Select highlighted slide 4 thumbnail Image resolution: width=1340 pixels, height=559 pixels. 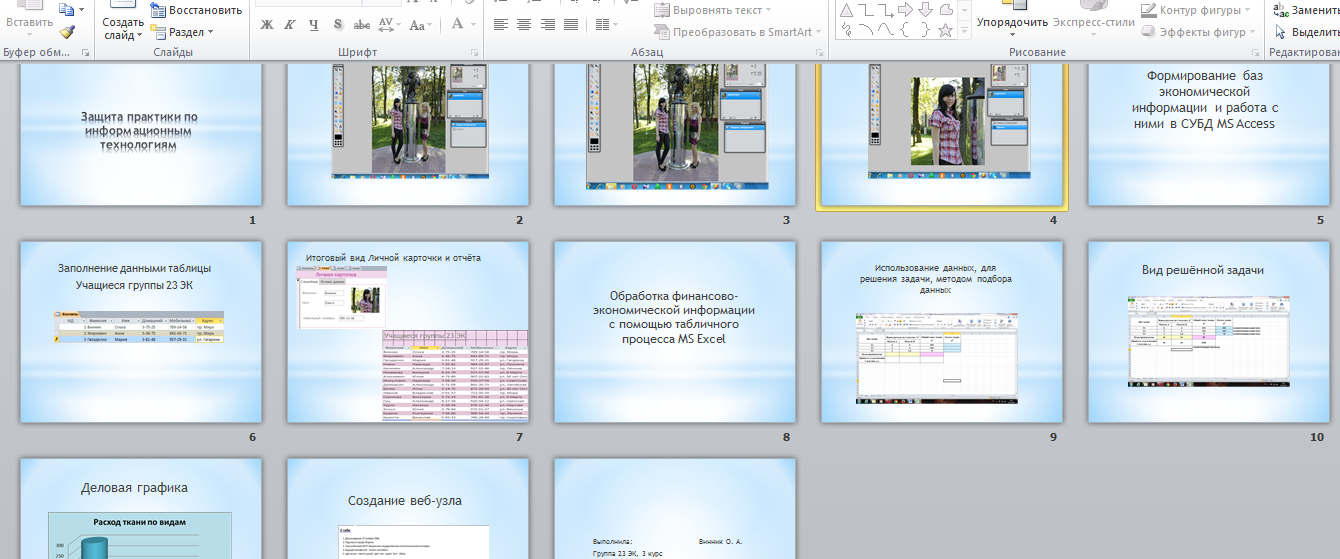tap(942, 136)
